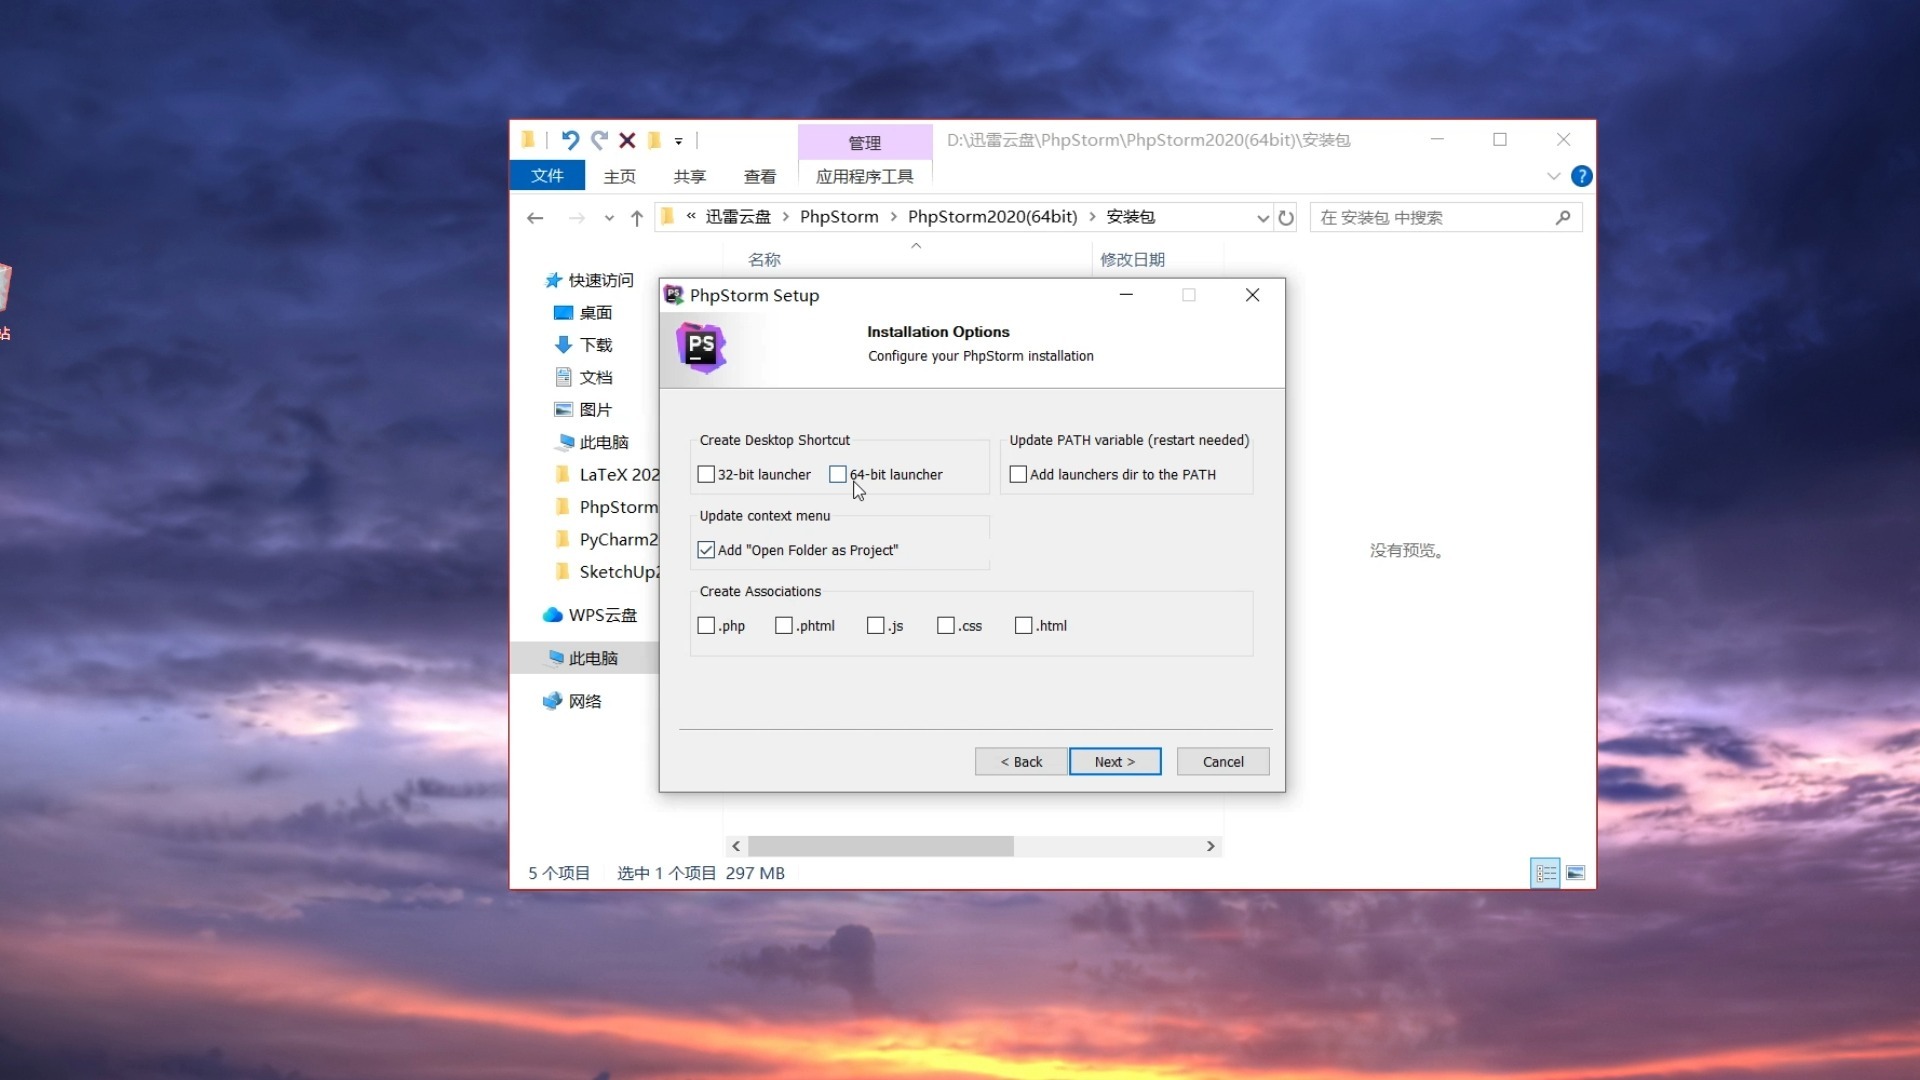The image size is (1920, 1080).
Task: Click the folder icon in address bar
Action: tap(668, 217)
